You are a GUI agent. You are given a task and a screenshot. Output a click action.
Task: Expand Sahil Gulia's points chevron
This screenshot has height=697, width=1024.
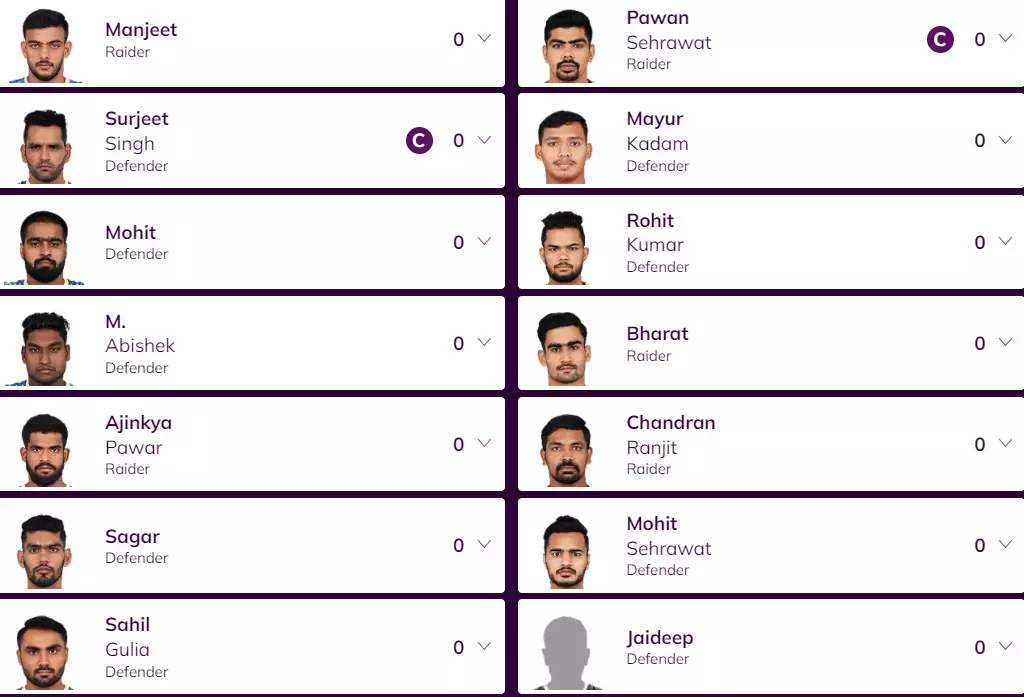485,647
